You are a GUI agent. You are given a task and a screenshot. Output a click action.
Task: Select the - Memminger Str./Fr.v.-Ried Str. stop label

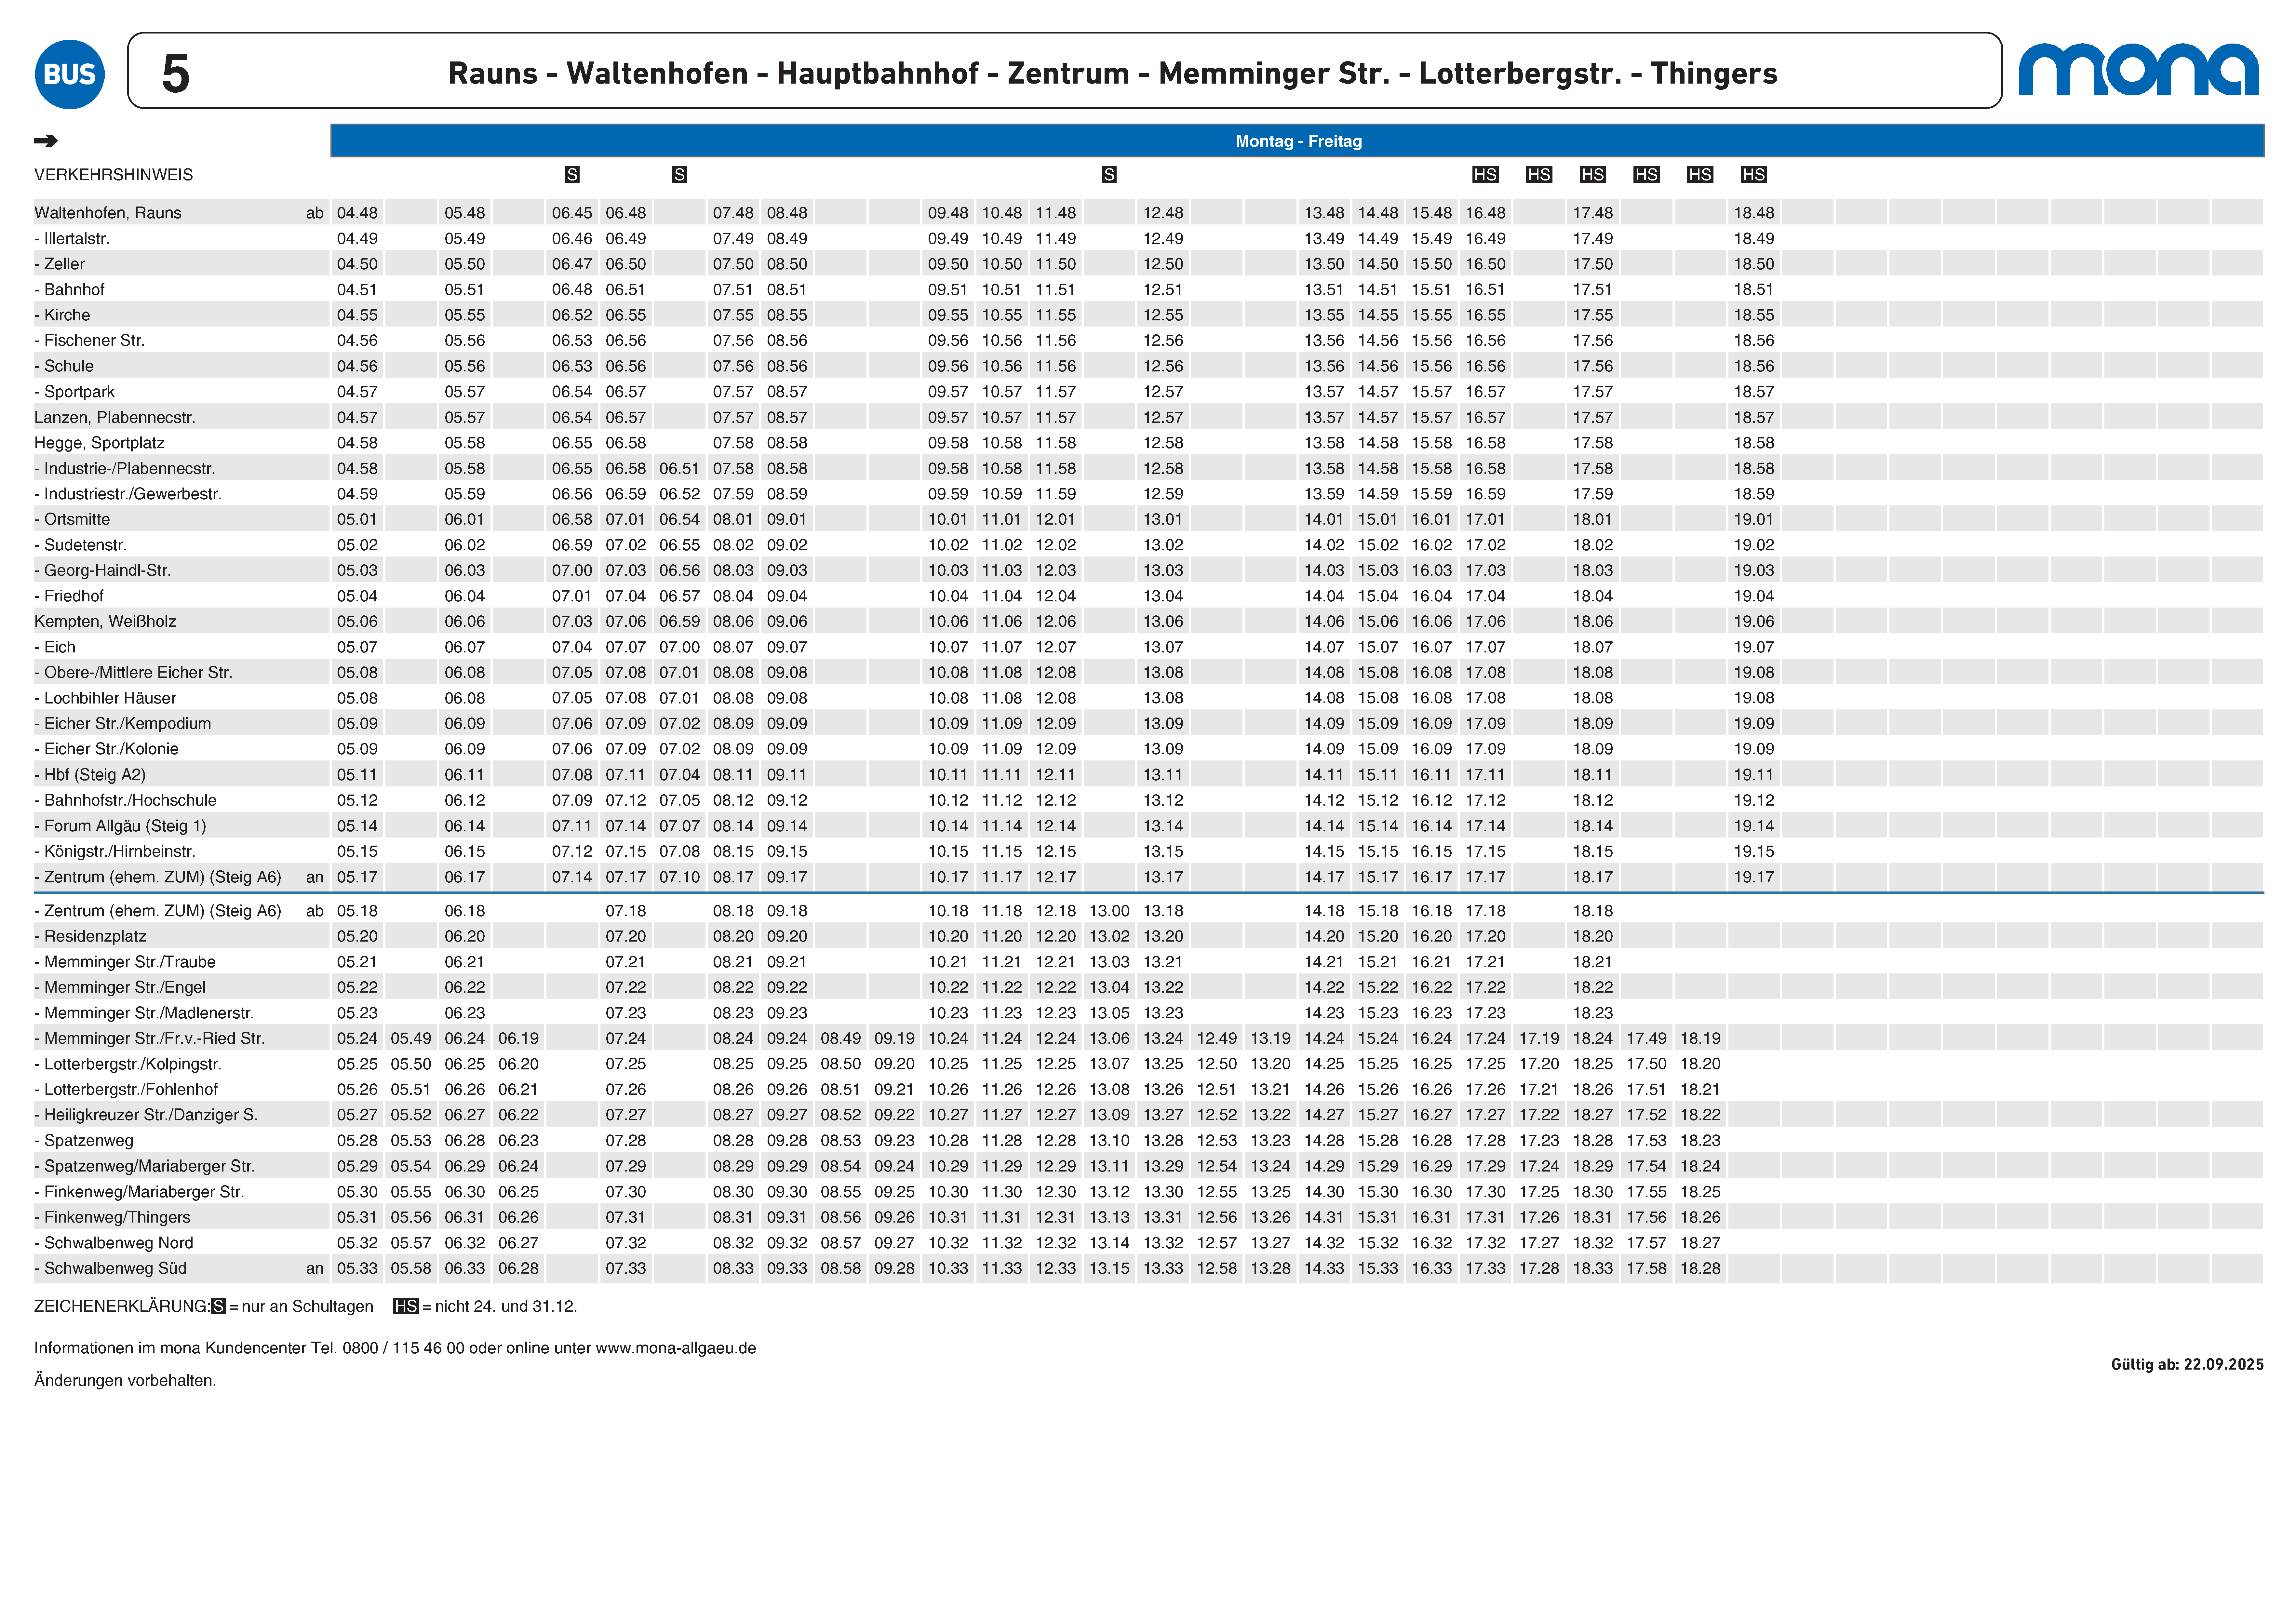(150, 1039)
